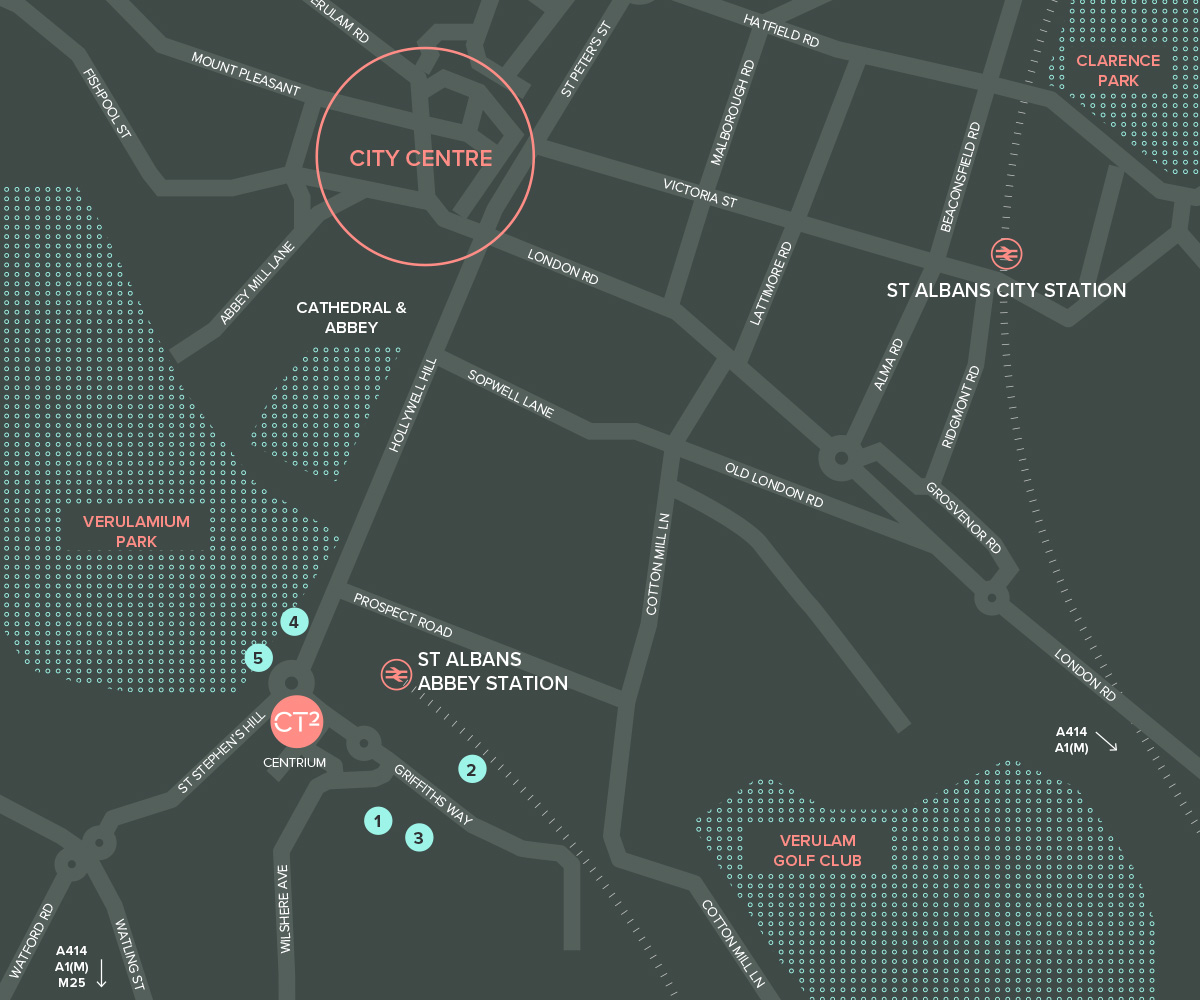This screenshot has width=1200, height=1000.
Task: Click the St Albans Abbey Station rail icon
Action: pos(396,675)
